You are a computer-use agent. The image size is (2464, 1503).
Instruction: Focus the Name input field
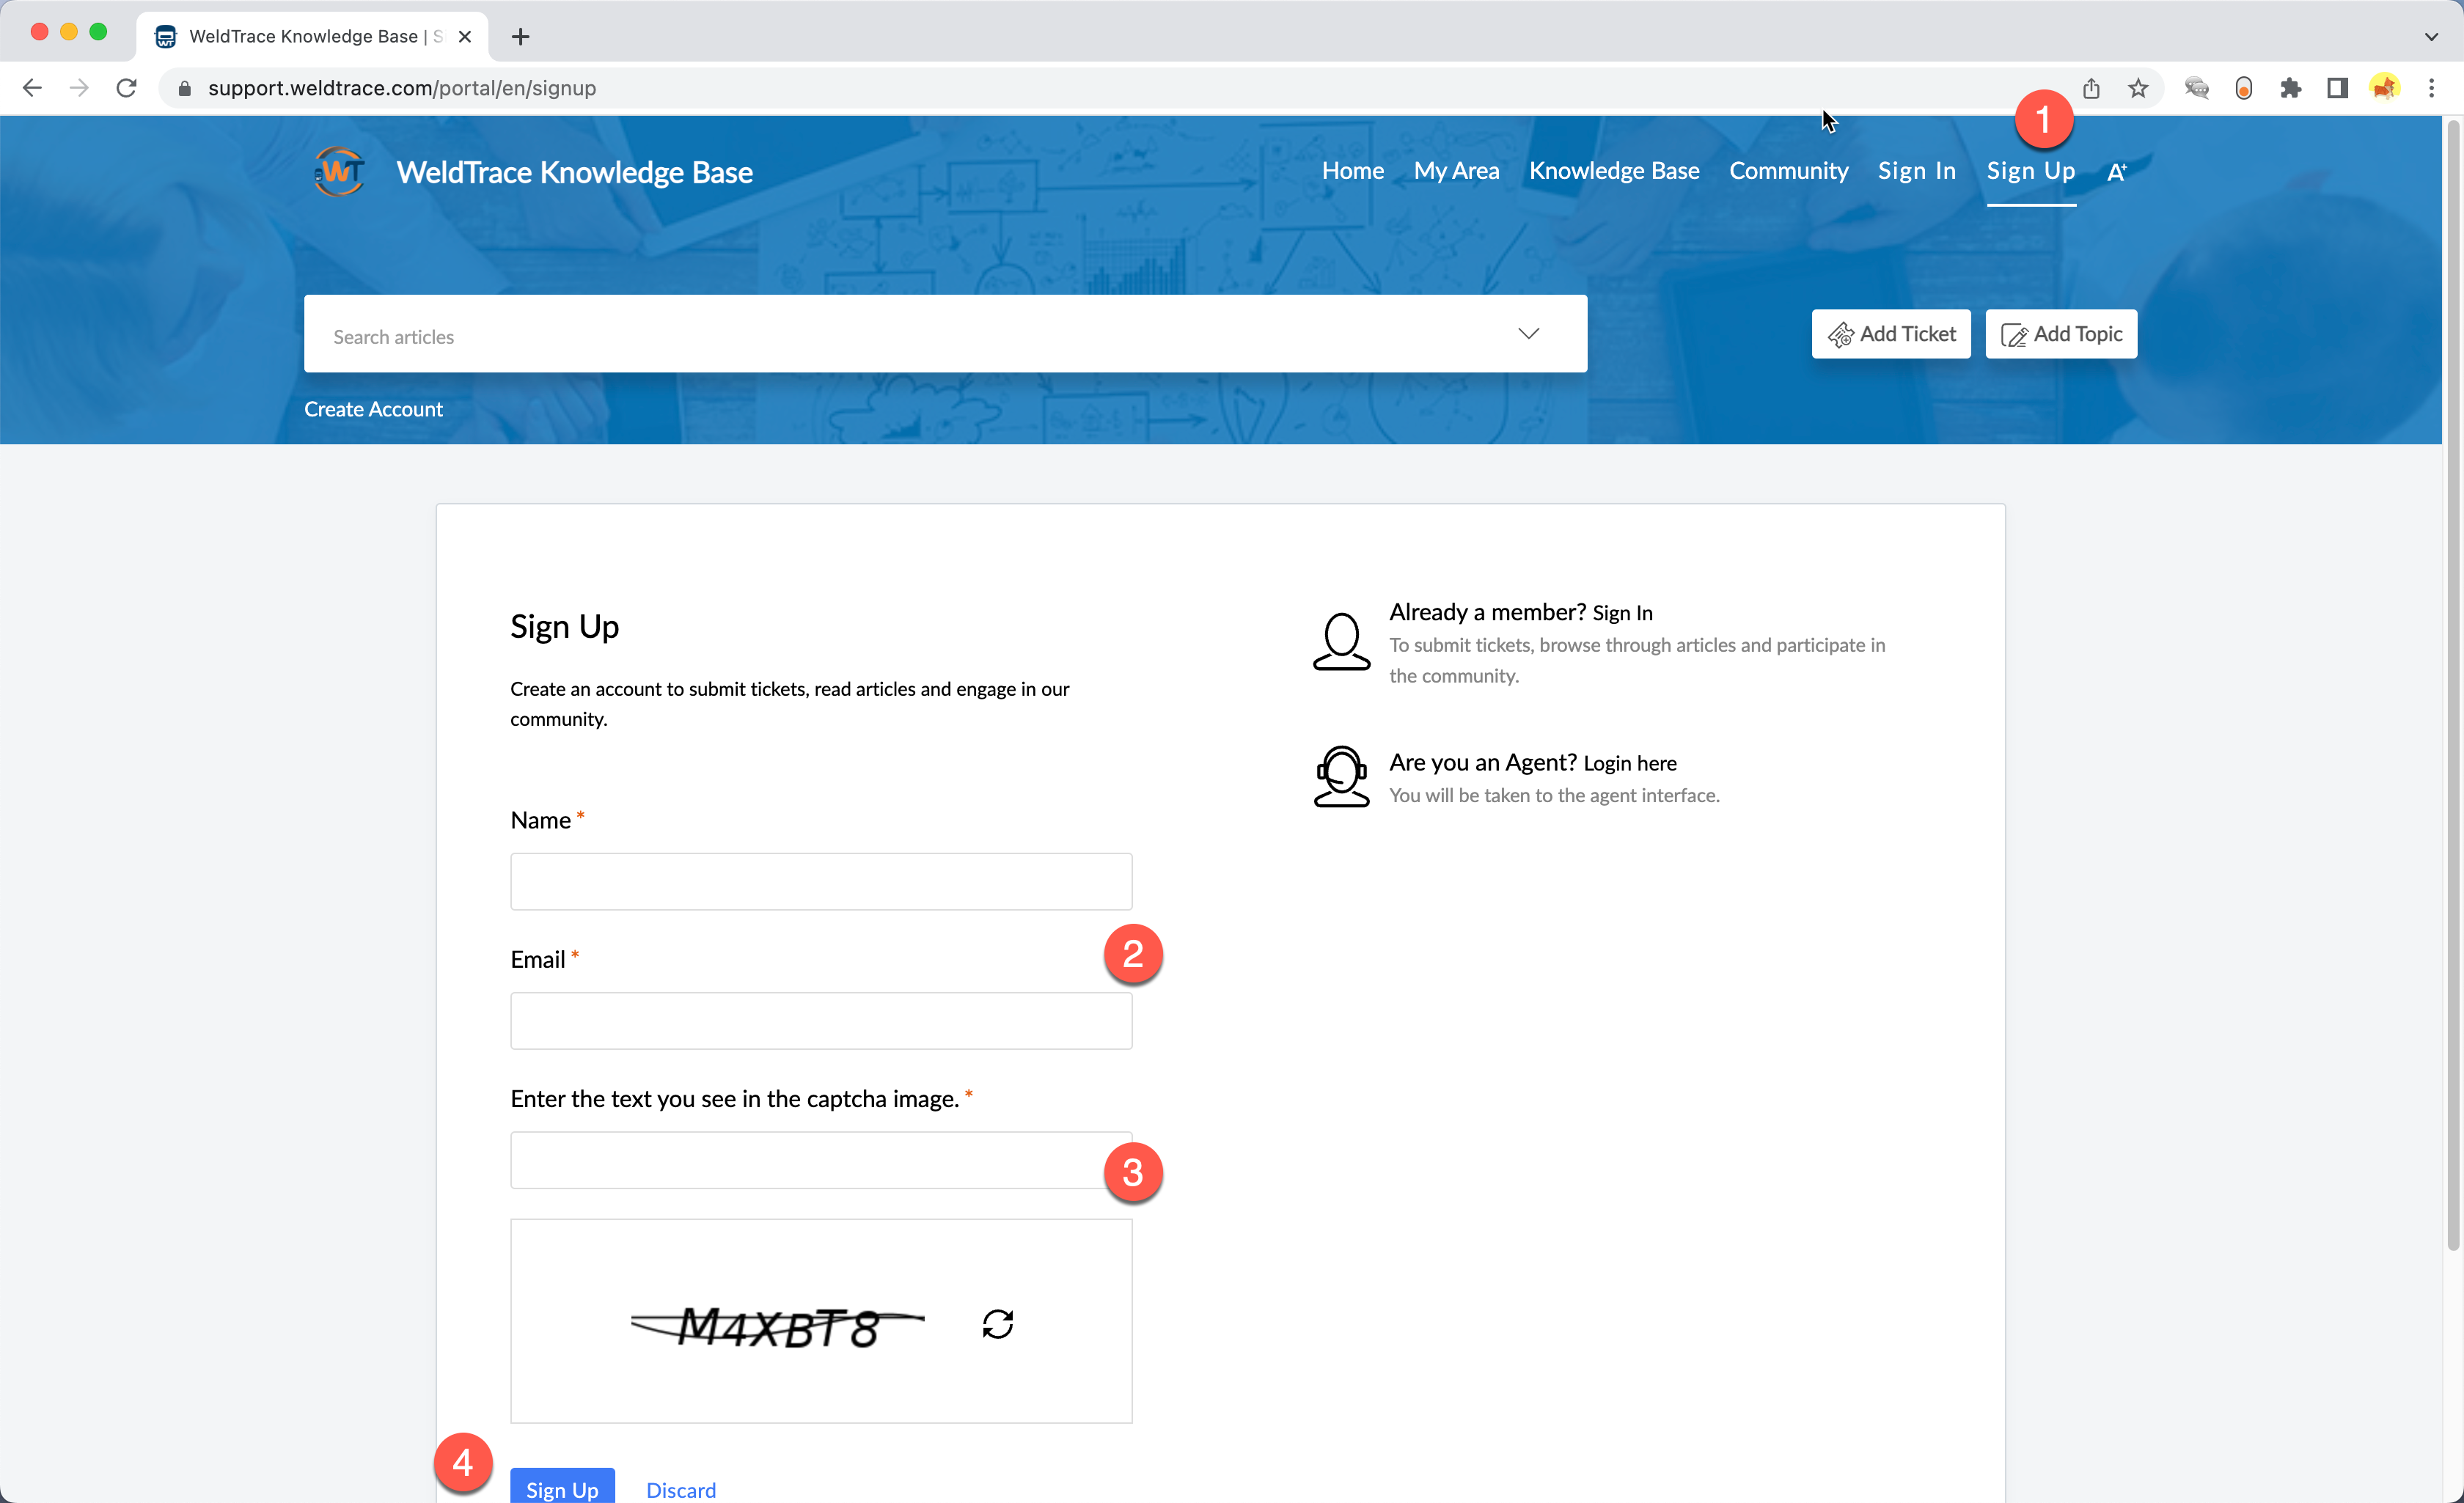tap(821, 881)
